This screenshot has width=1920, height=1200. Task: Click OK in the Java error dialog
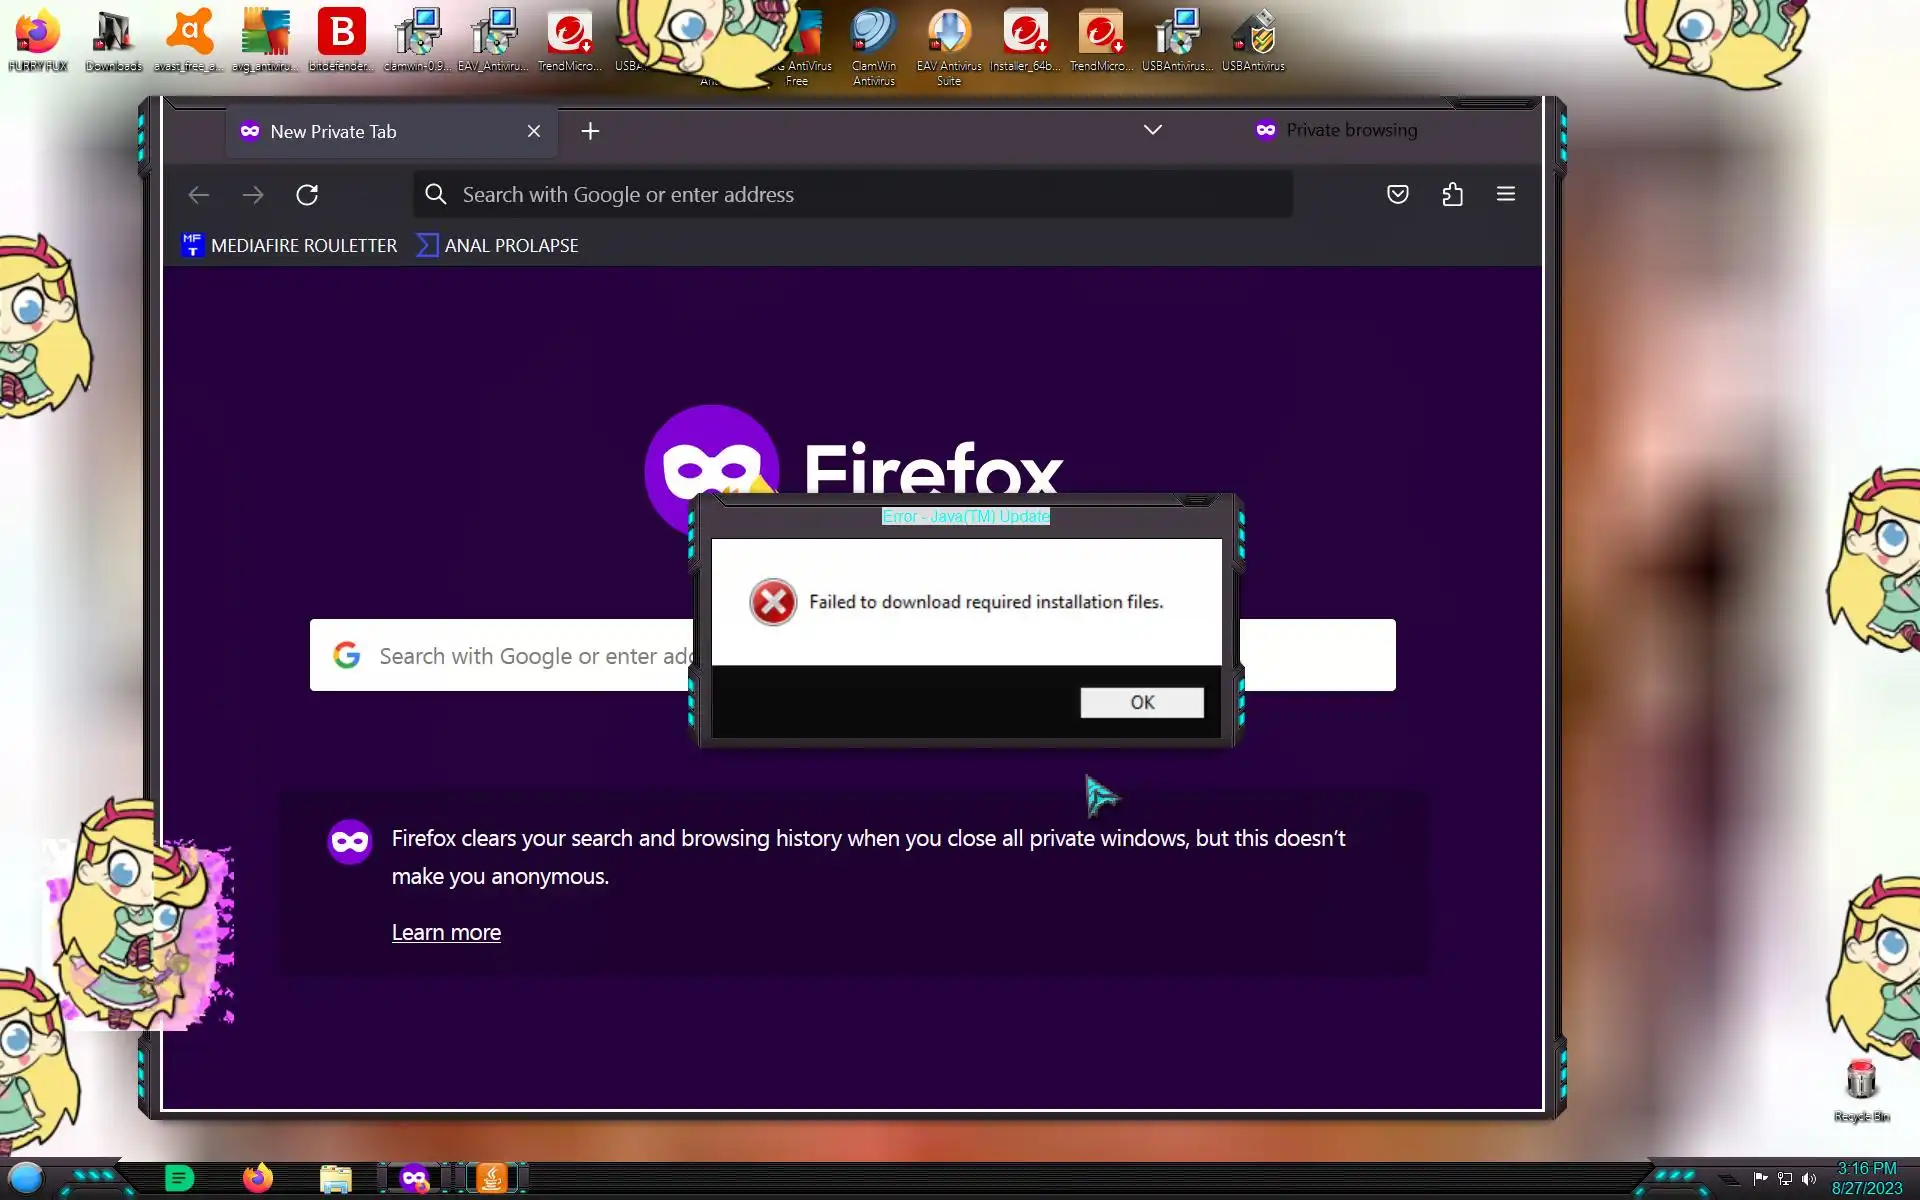tap(1141, 702)
